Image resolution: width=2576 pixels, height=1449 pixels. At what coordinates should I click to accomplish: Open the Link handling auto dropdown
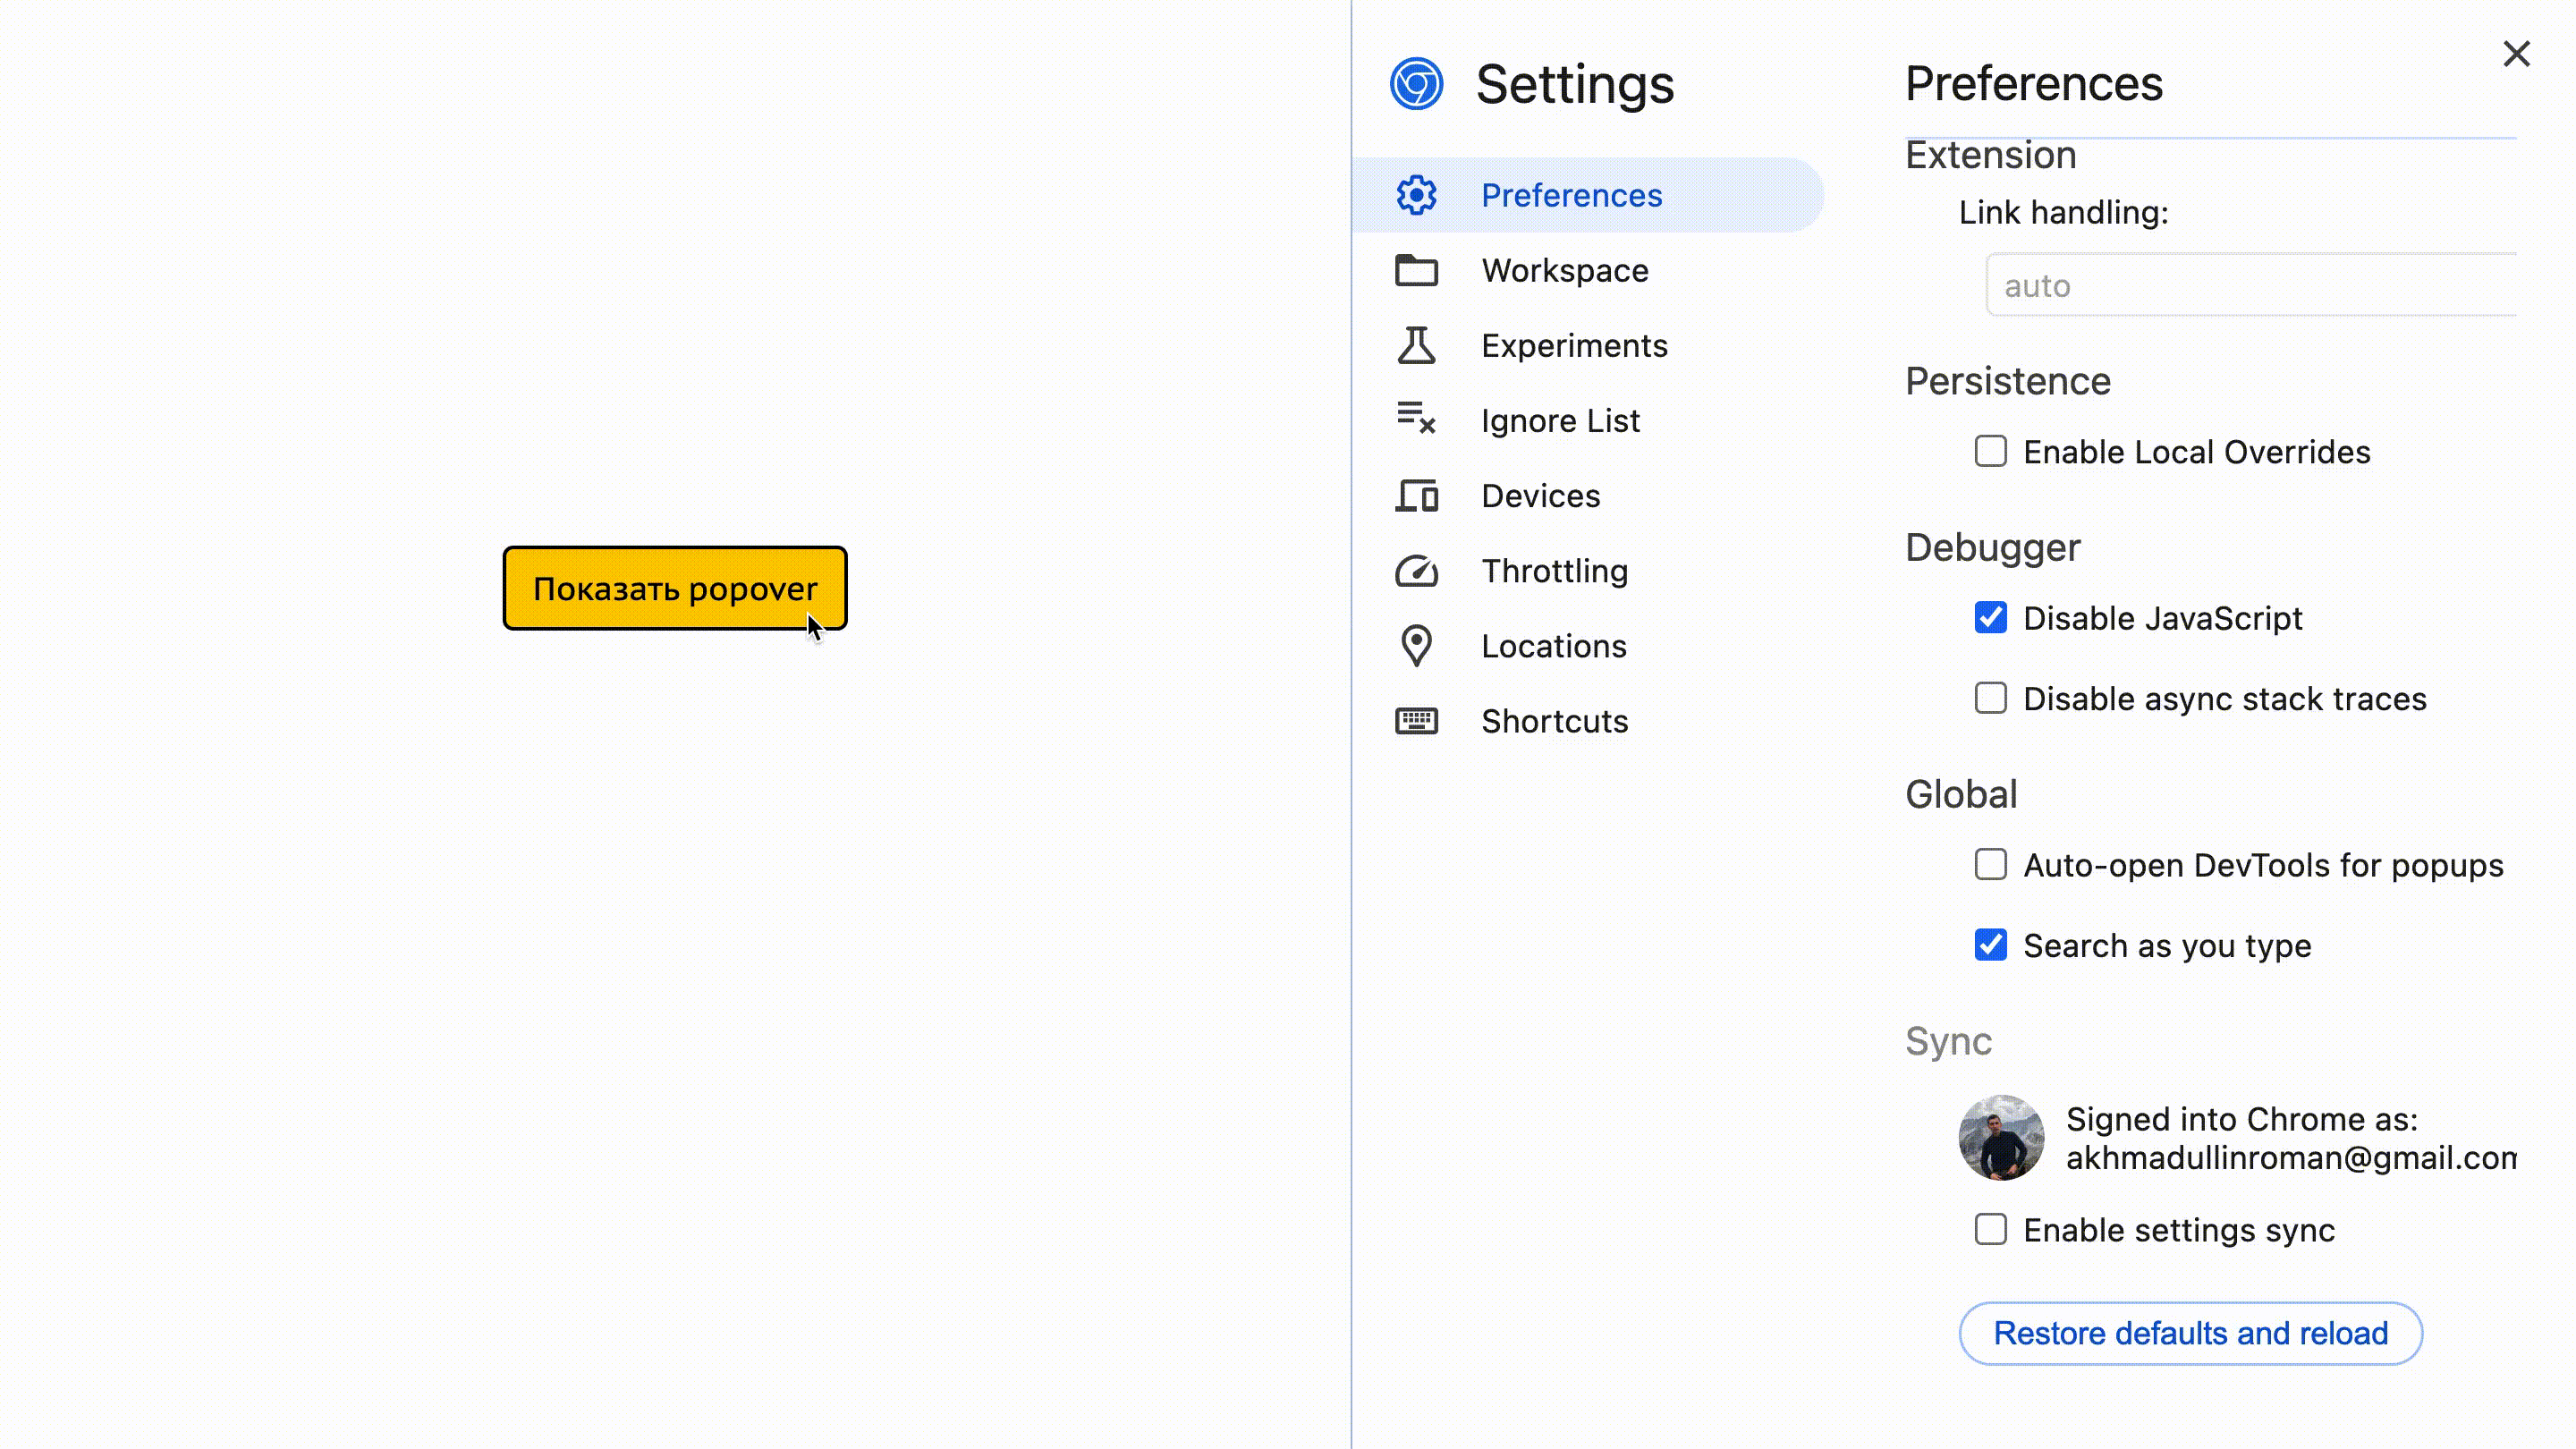(x=2250, y=286)
